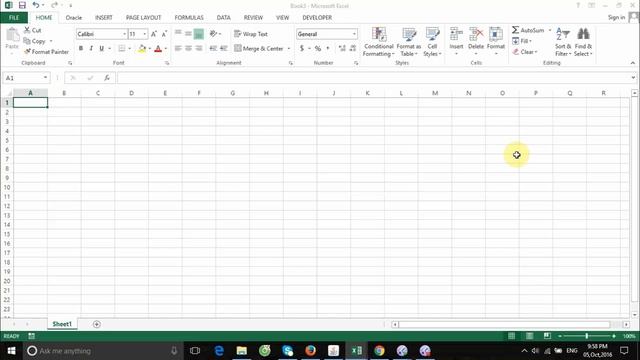Viewport: 640px width, 360px height.
Task: Toggle Italic formatting
Action: click(91, 49)
